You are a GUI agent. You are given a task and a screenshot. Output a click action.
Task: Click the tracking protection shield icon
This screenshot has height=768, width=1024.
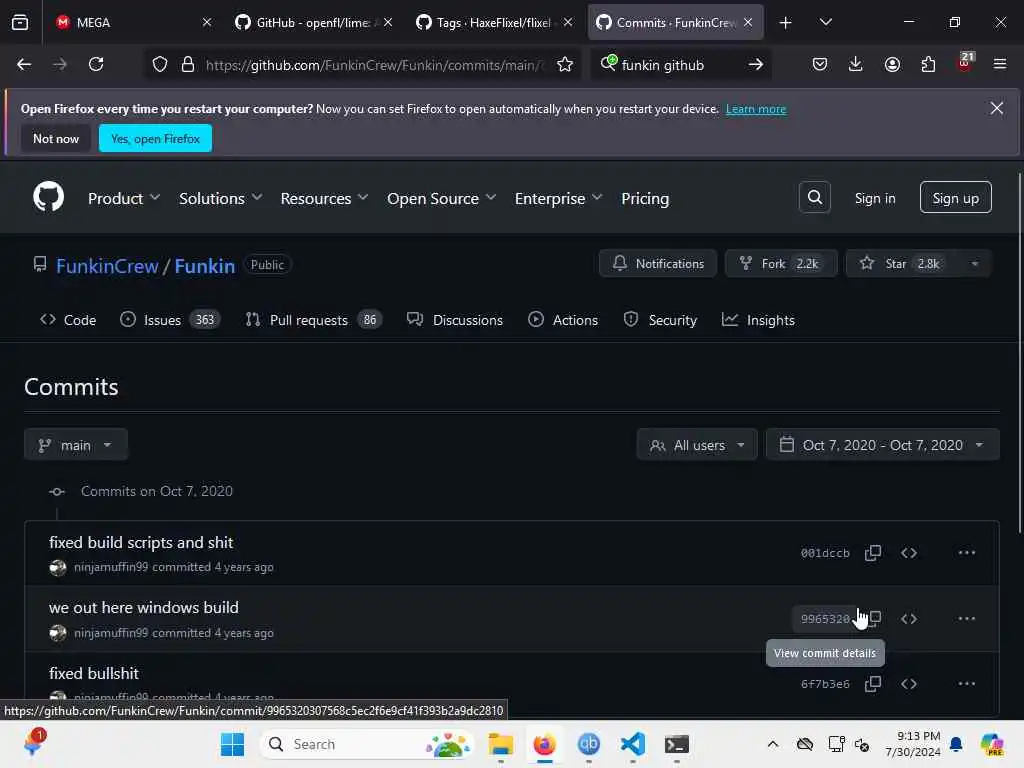point(160,64)
